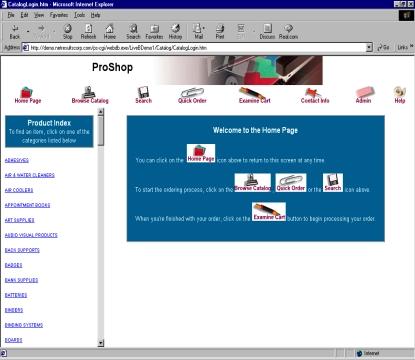Select the BATTERIES category link

tap(16, 295)
